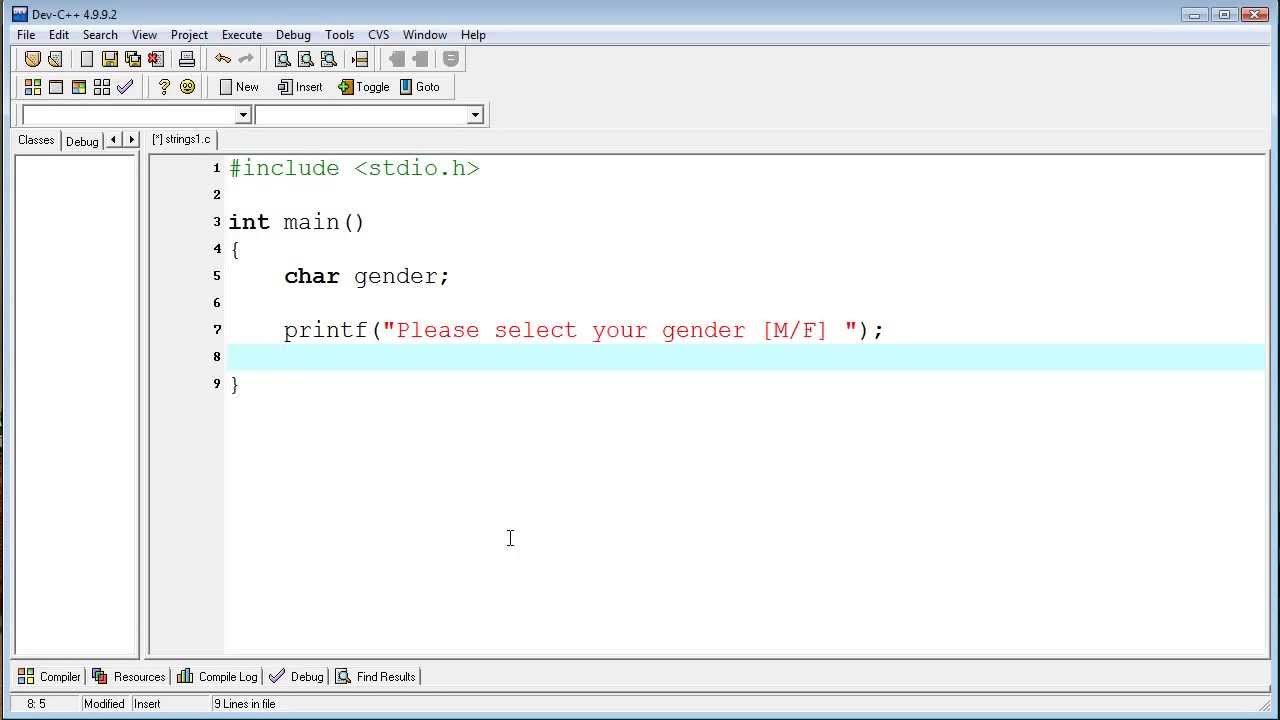Click the Insert toolbar button

(x=300, y=87)
